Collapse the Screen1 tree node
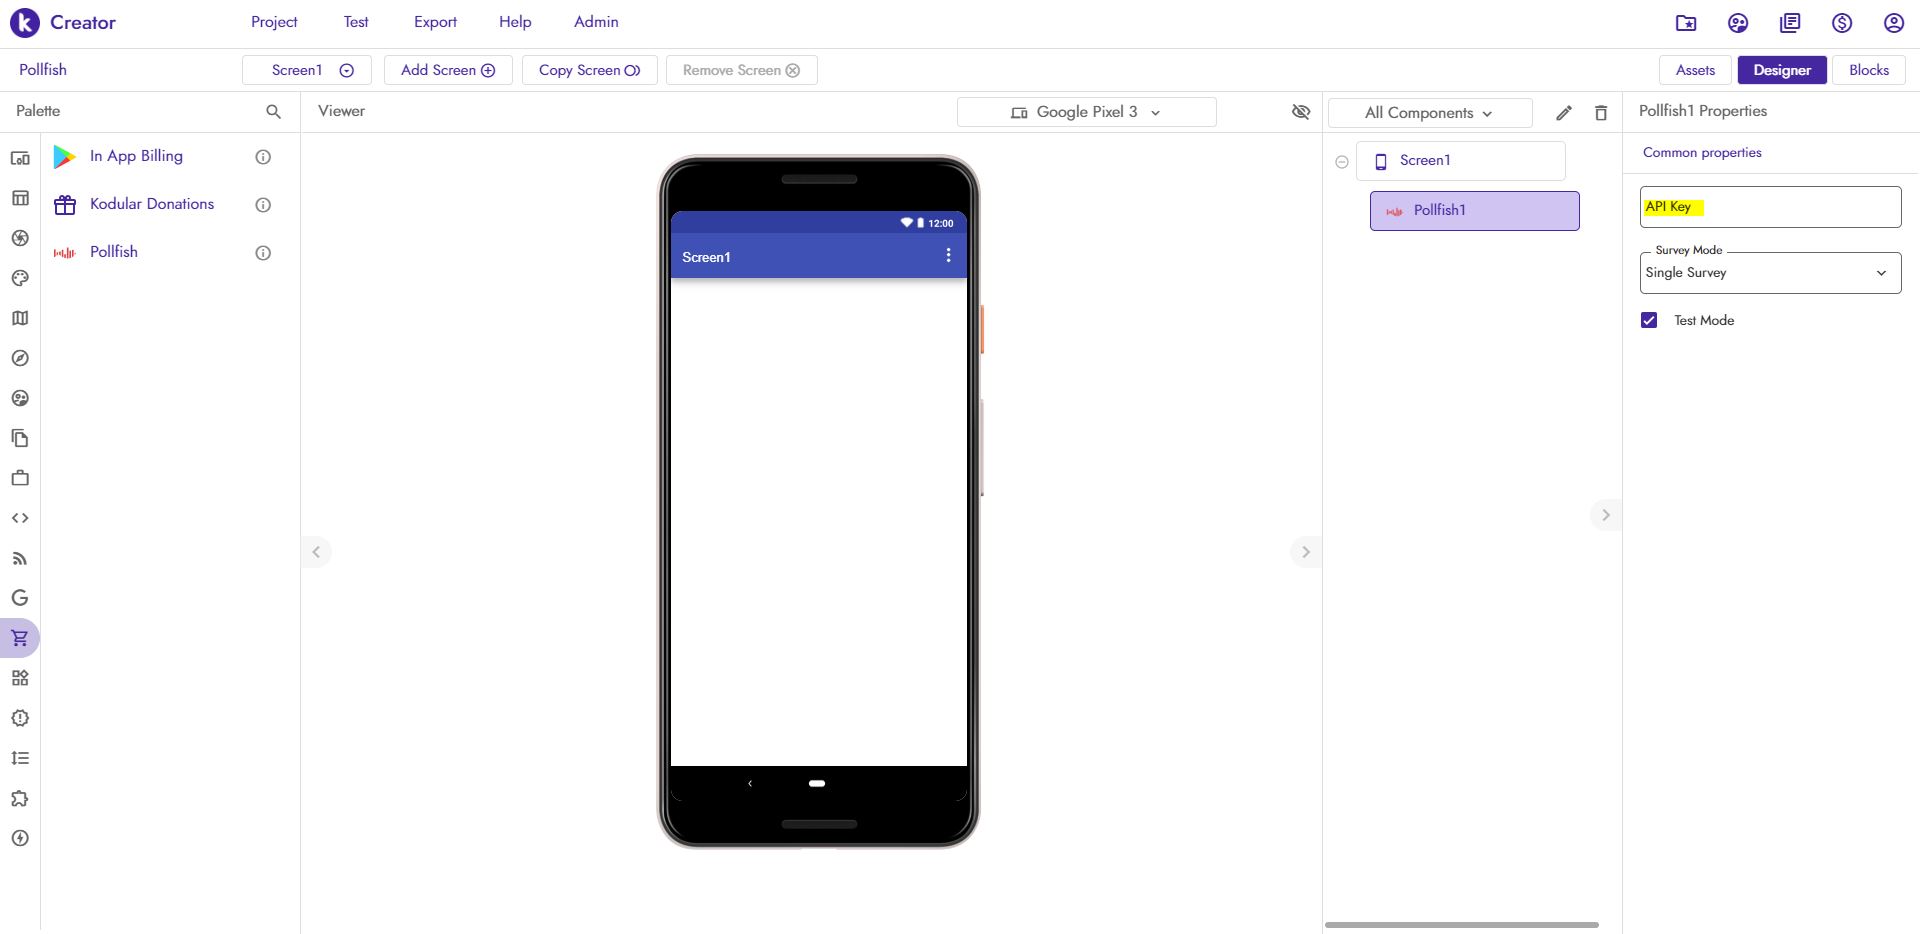This screenshot has height=934, width=1920. coord(1342,162)
